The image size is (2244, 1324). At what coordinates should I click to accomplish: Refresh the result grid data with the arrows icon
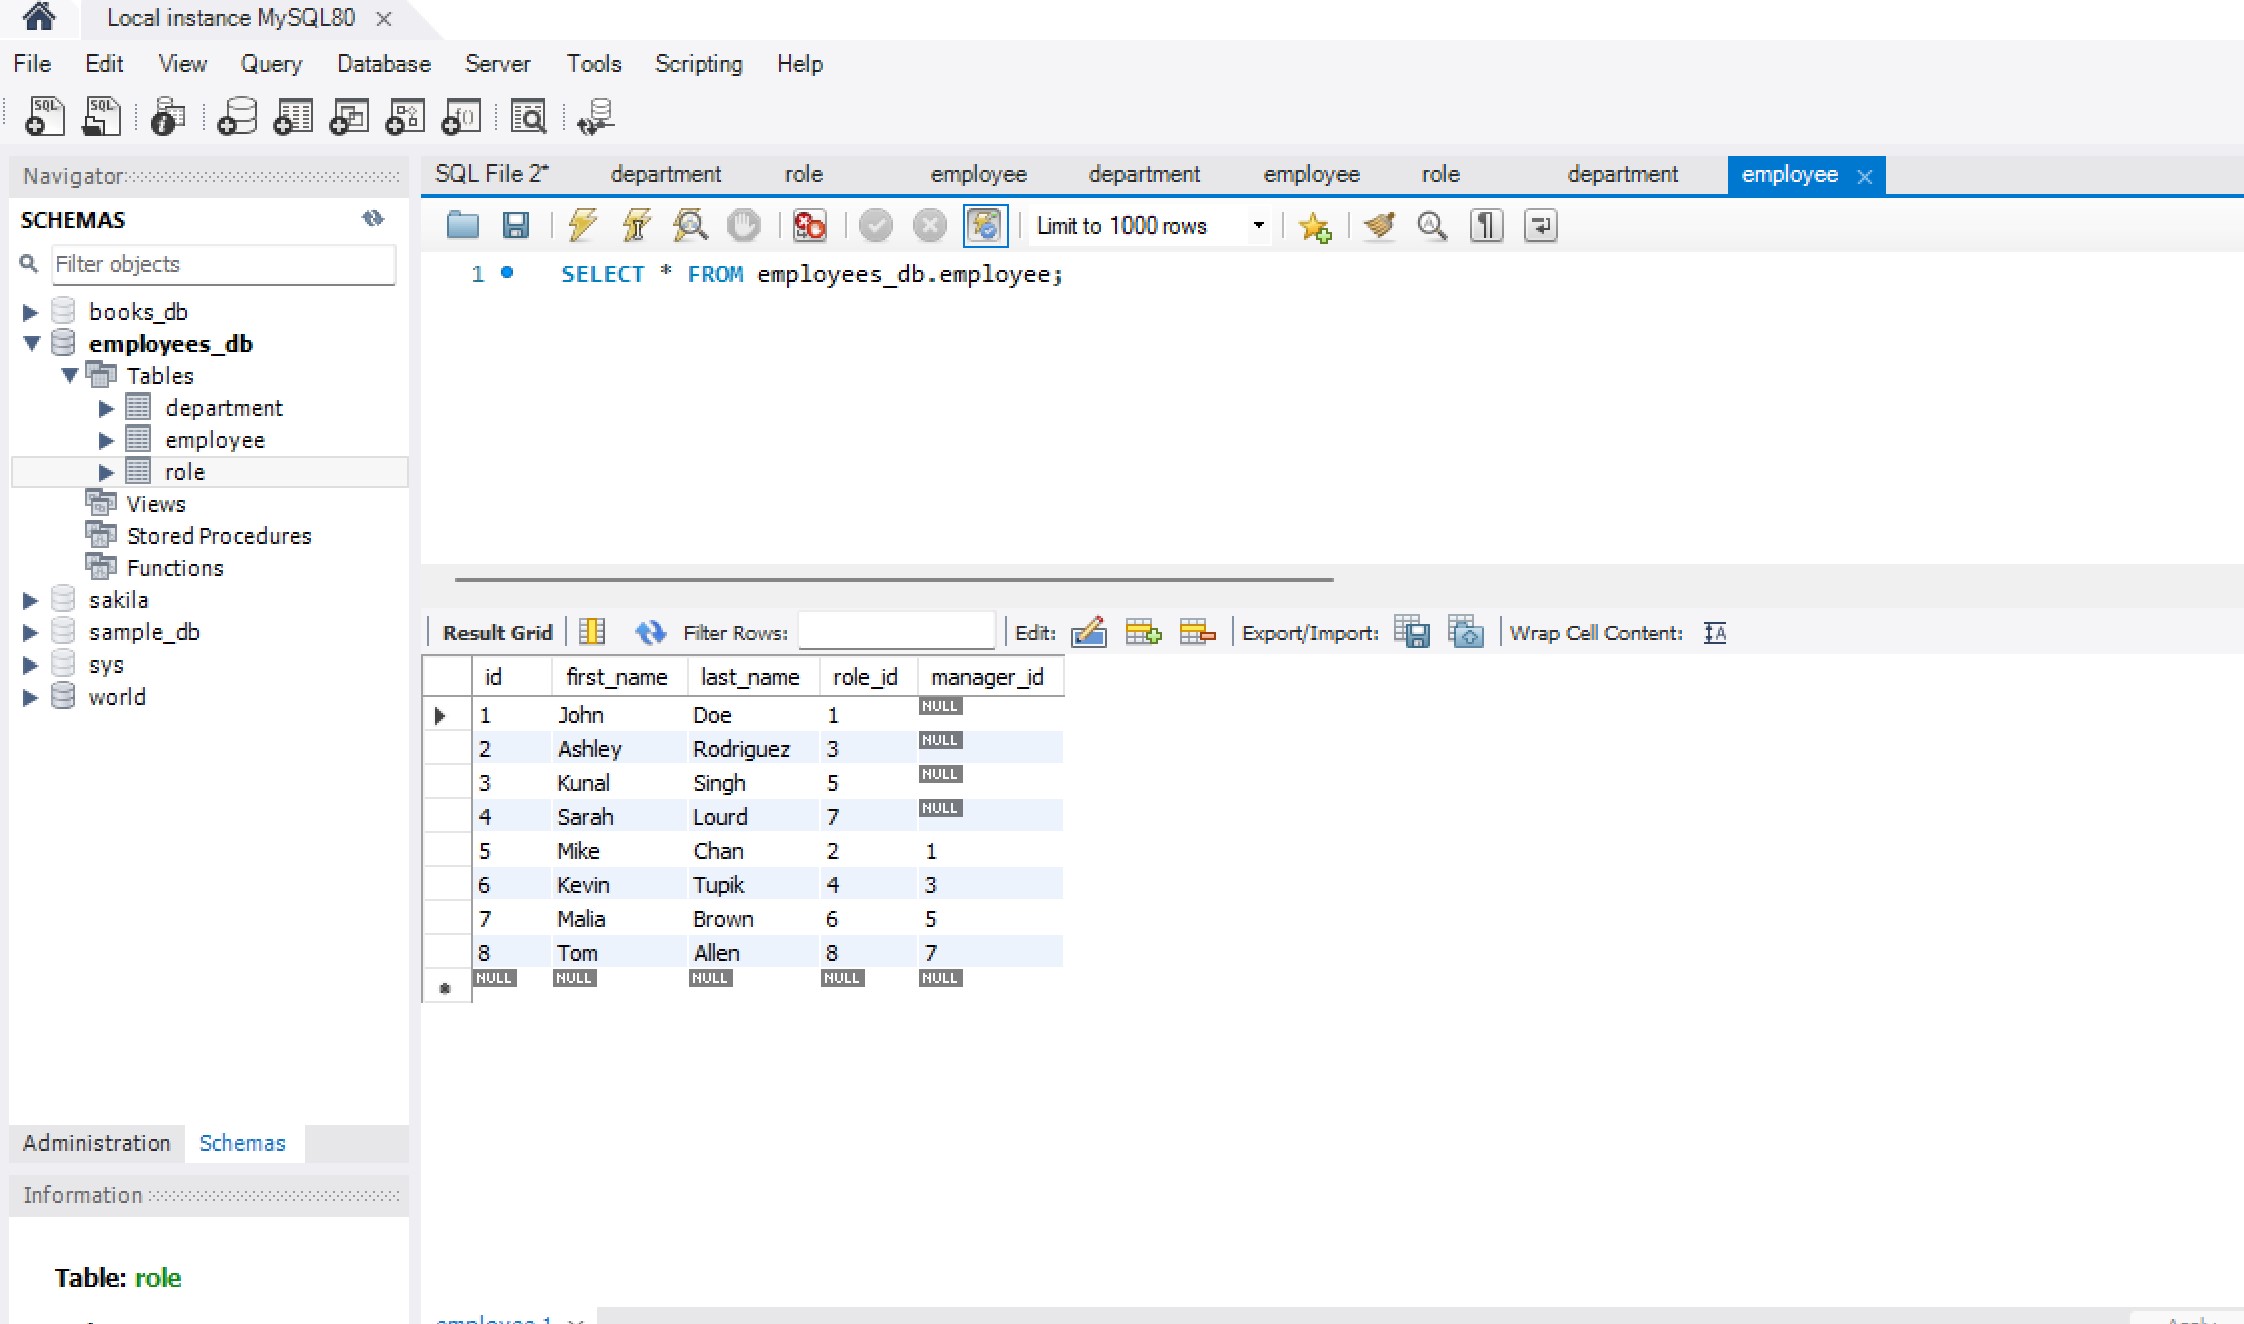pyautogui.click(x=650, y=632)
